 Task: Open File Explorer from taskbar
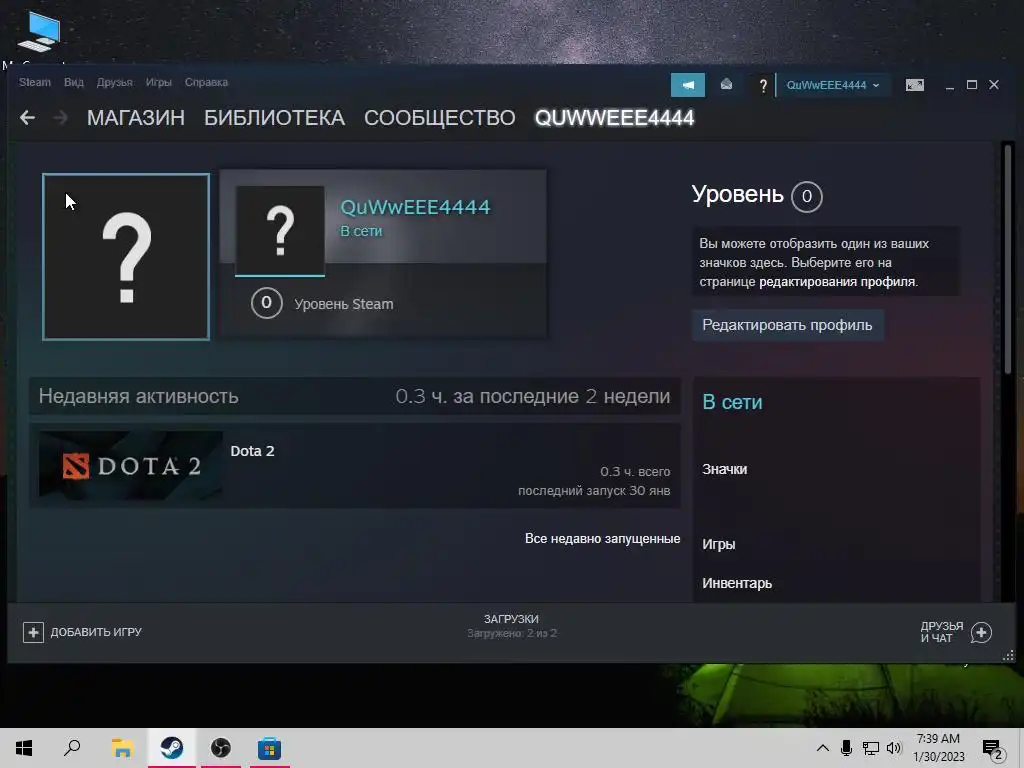[x=122, y=748]
